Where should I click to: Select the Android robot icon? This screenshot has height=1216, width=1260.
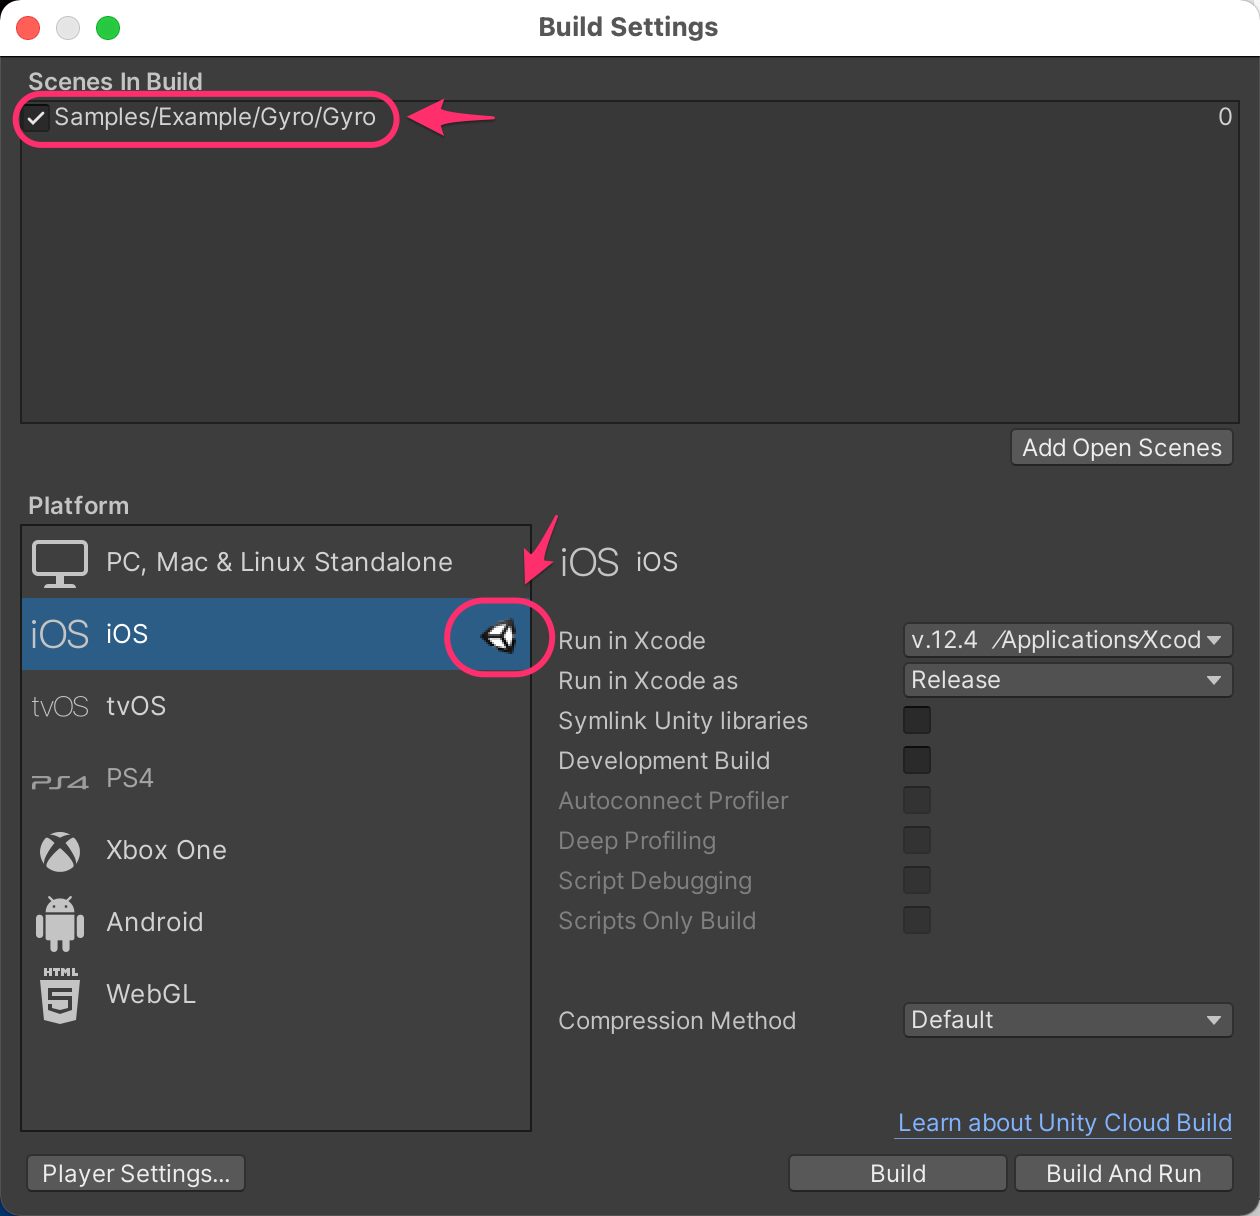pyautogui.click(x=60, y=922)
